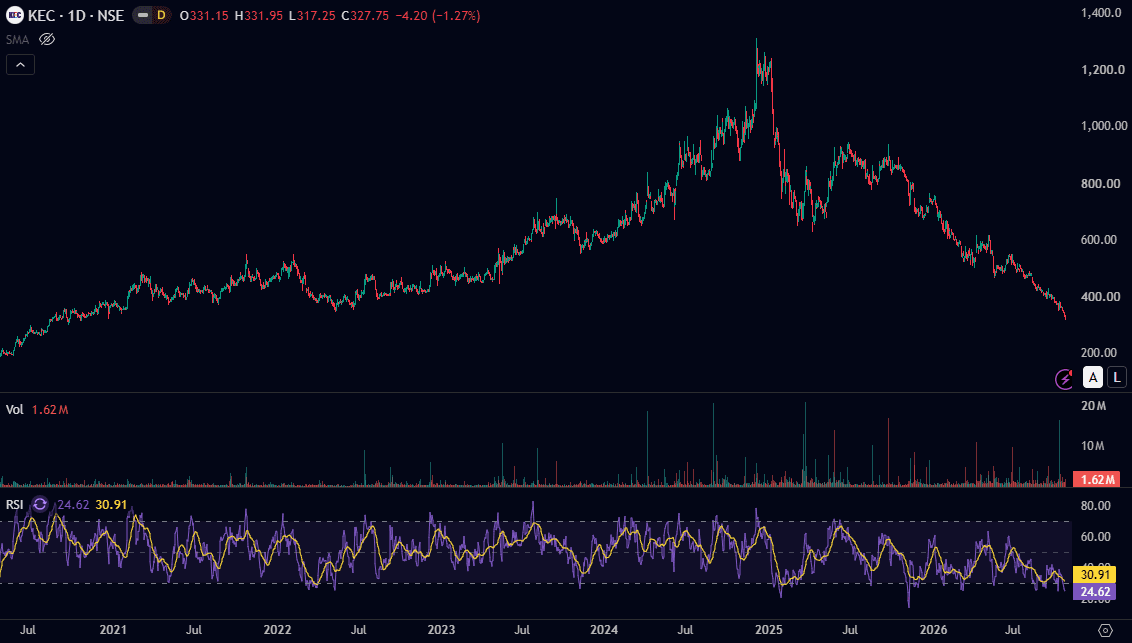The image size is (1132, 643).
Task: Click the 2024 label on the time axis
Action: [604, 630]
